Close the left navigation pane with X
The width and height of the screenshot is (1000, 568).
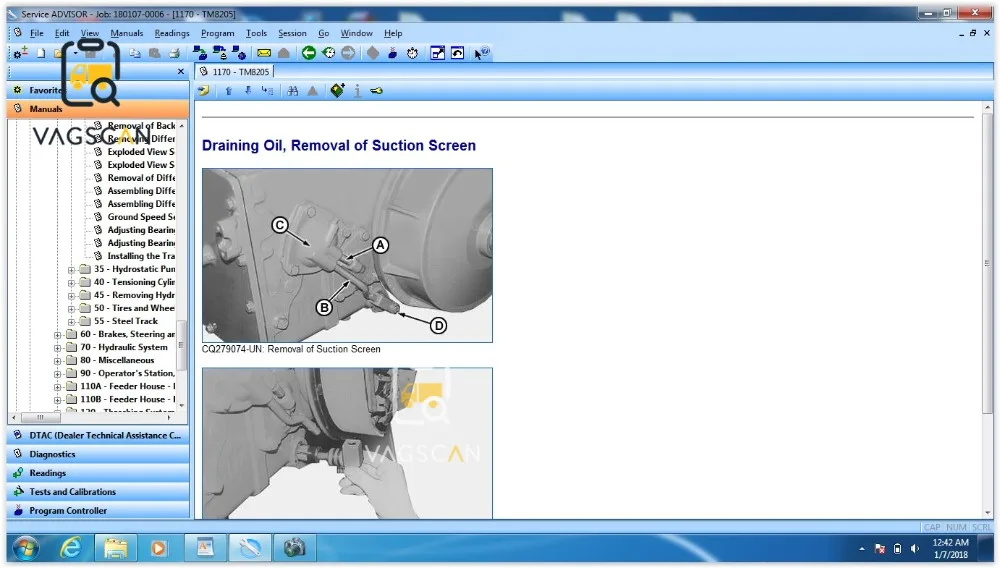180,71
